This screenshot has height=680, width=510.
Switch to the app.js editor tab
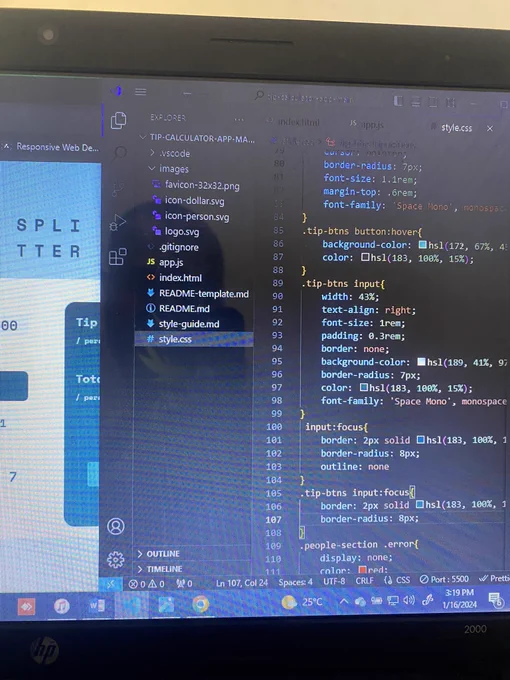[367, 124]
